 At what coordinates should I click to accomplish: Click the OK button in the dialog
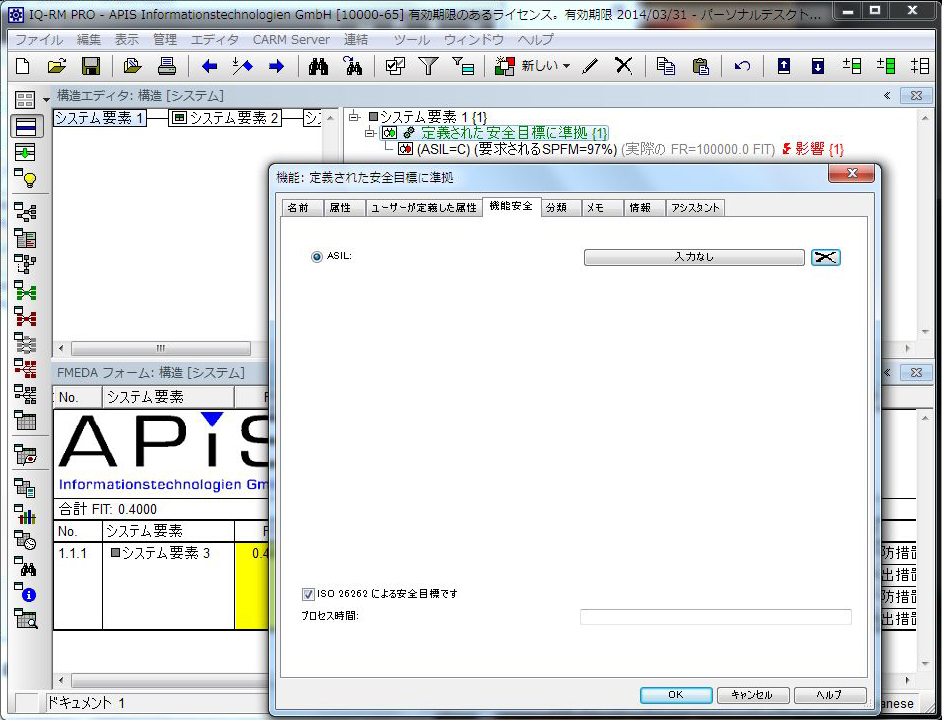pyautogui.click(x=676, y=695)
